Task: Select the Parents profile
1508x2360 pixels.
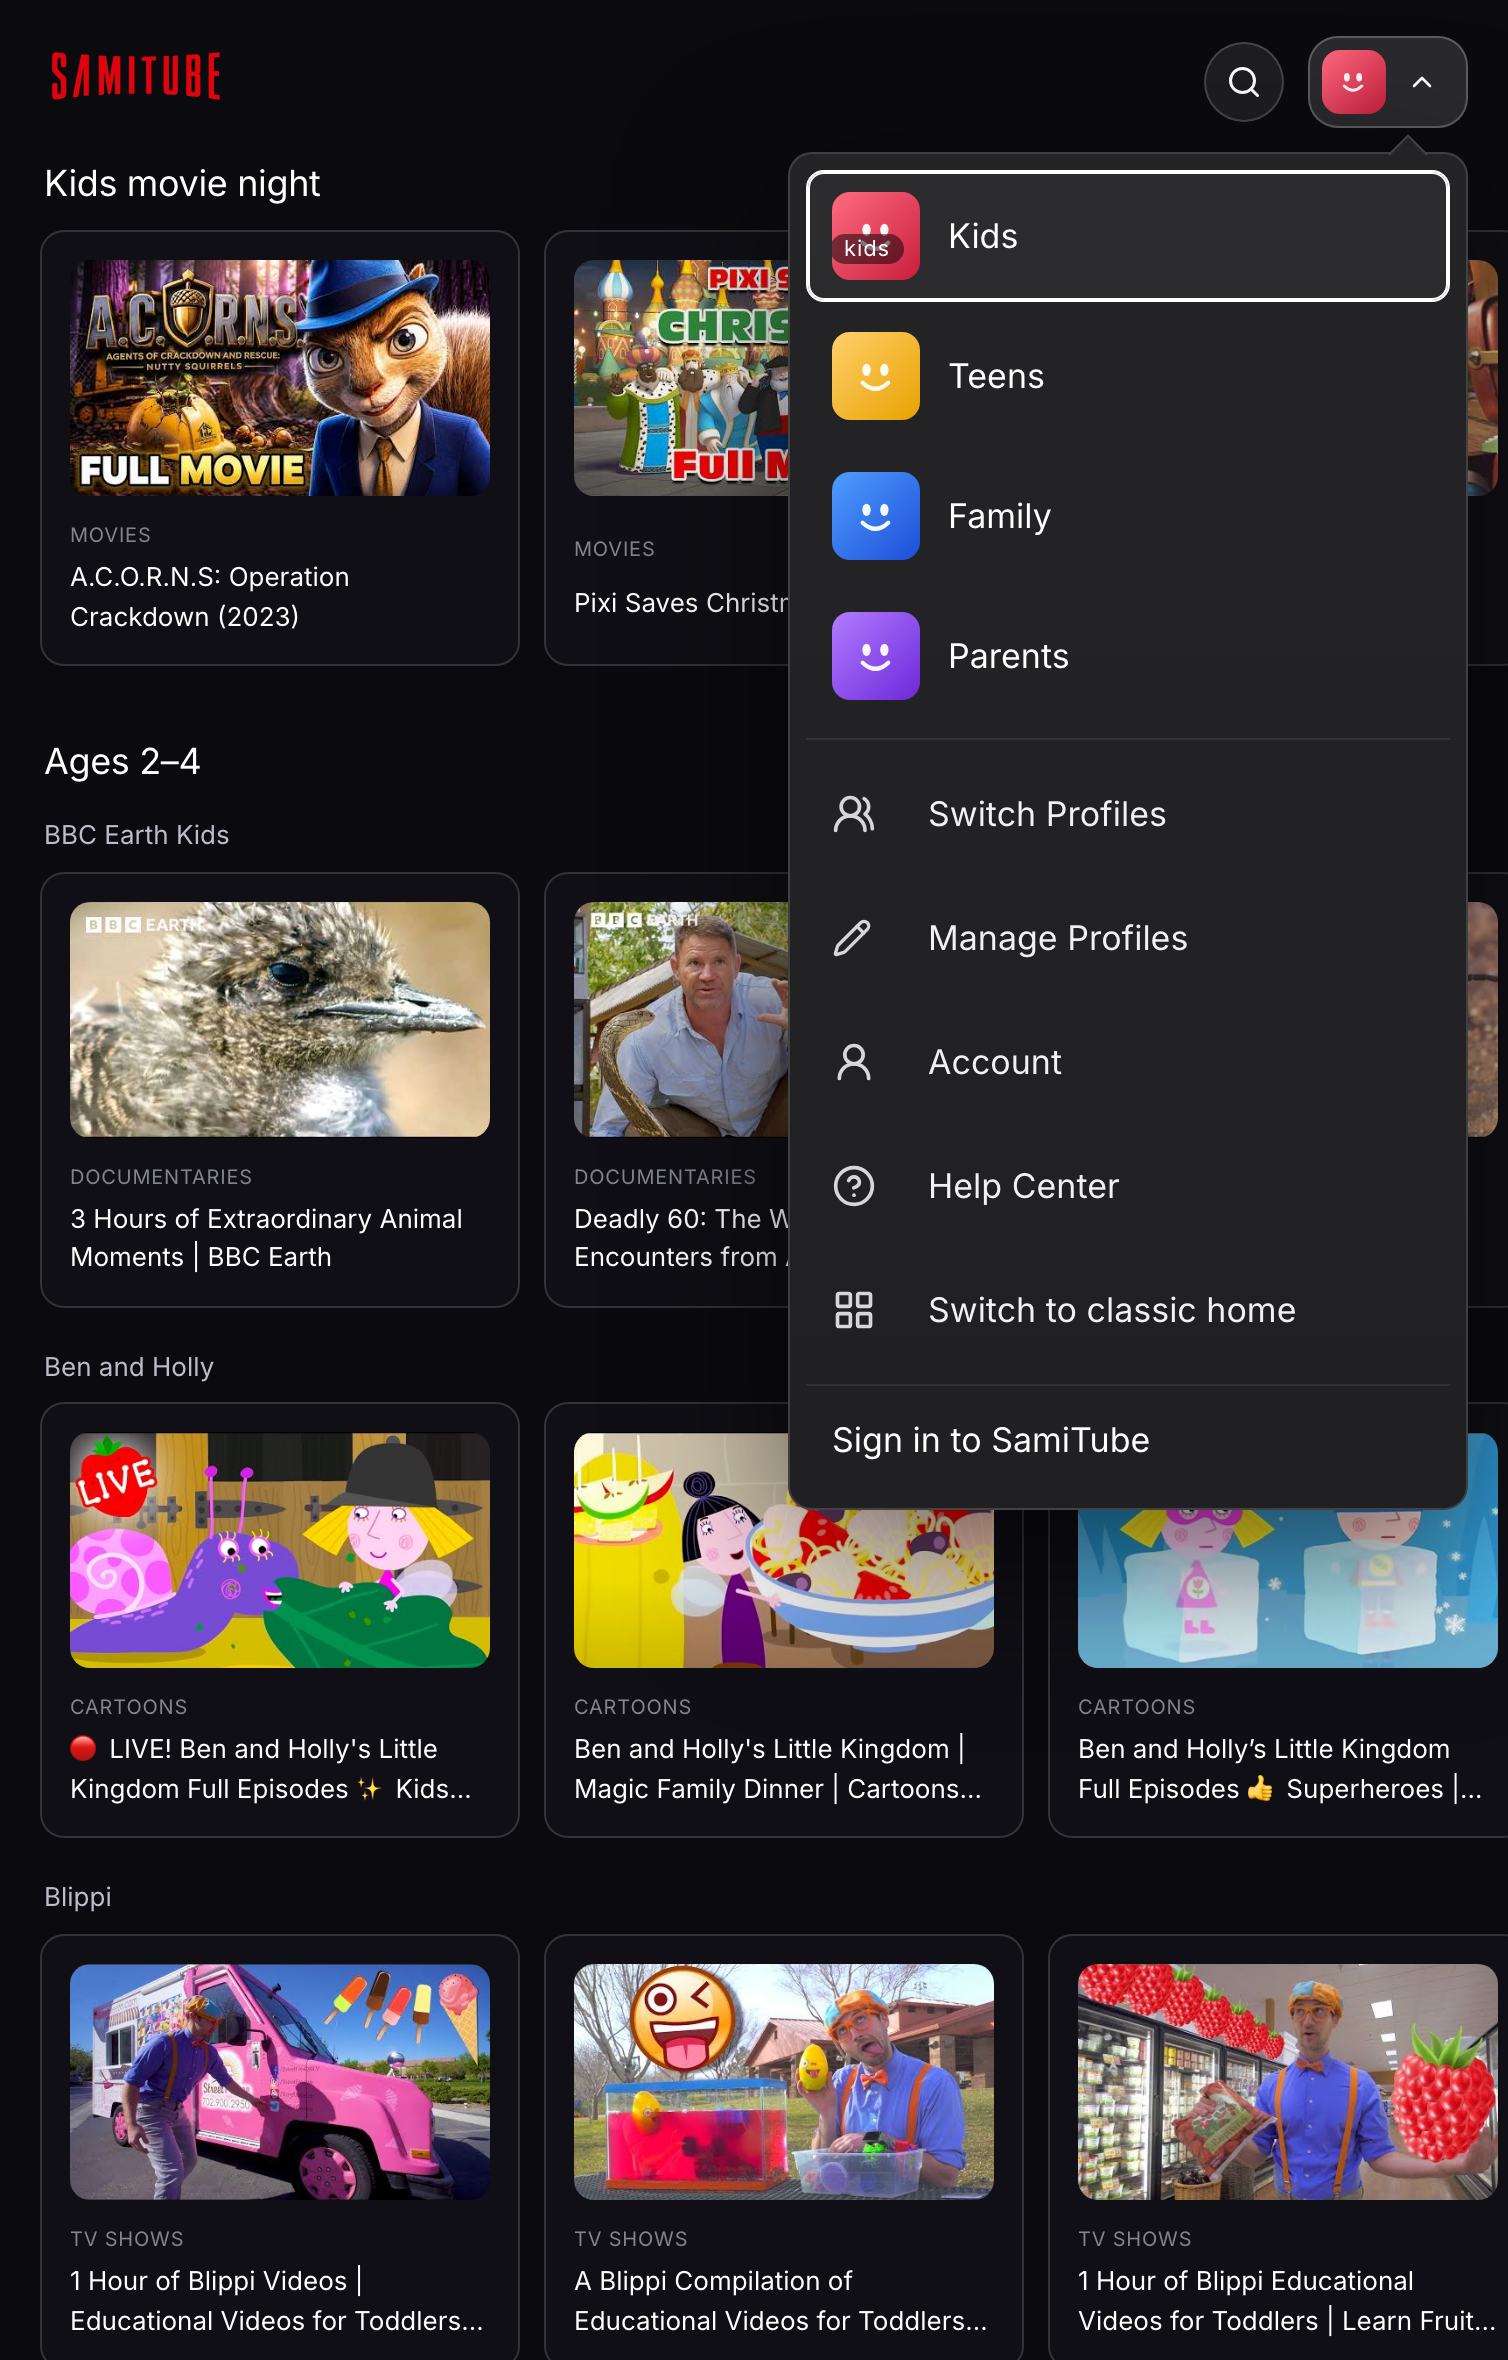Action: [x=1127, y=656]
